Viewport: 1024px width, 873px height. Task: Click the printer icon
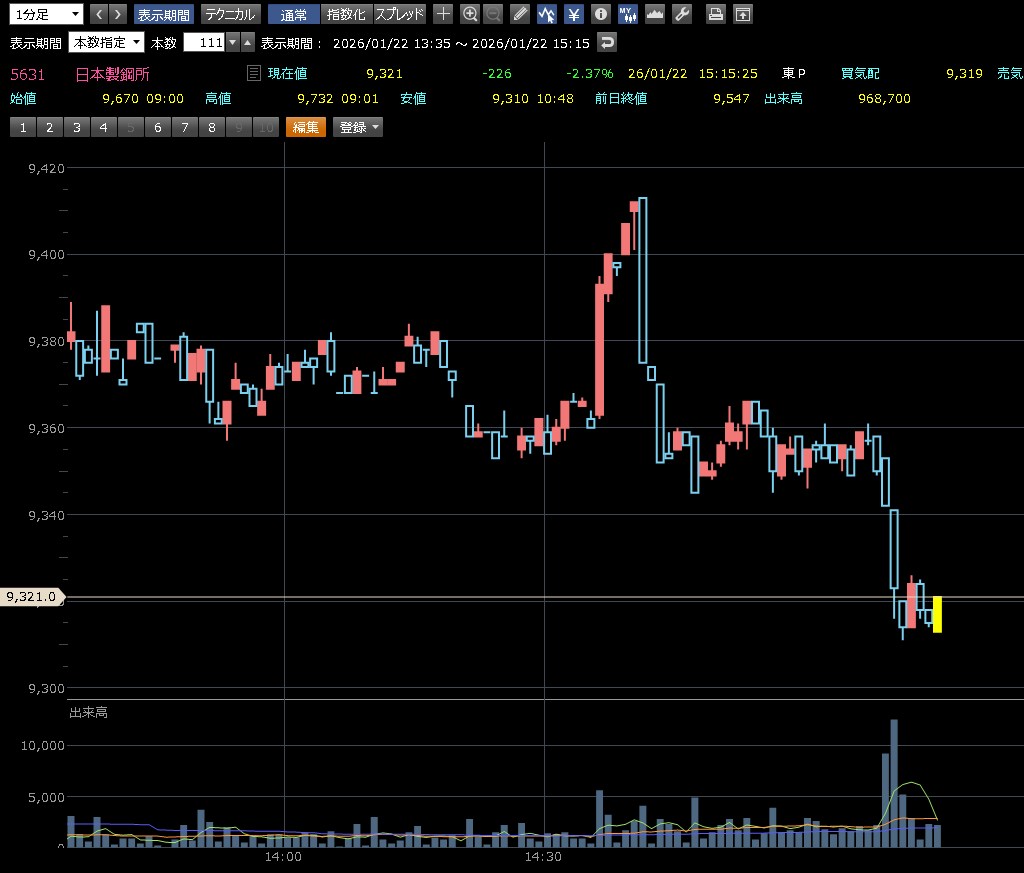point(715,14)
